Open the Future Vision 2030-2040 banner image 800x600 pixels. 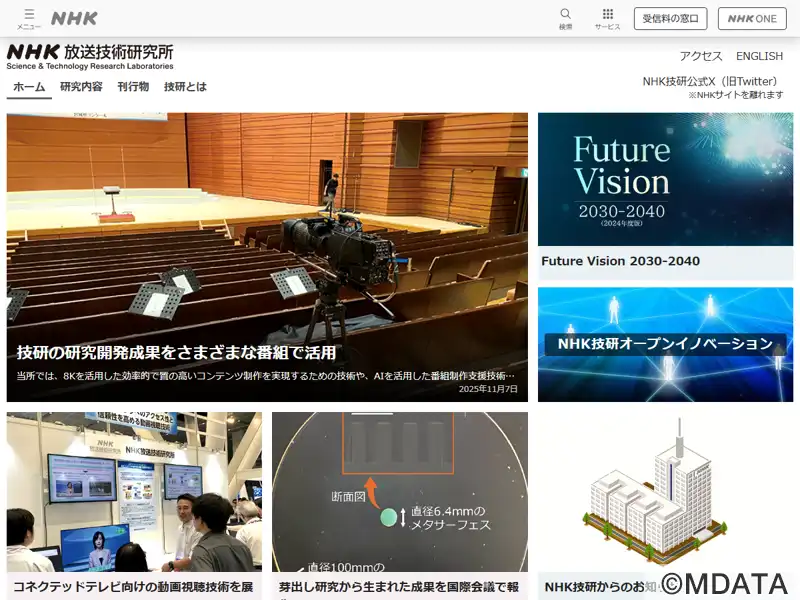point(665,179)
